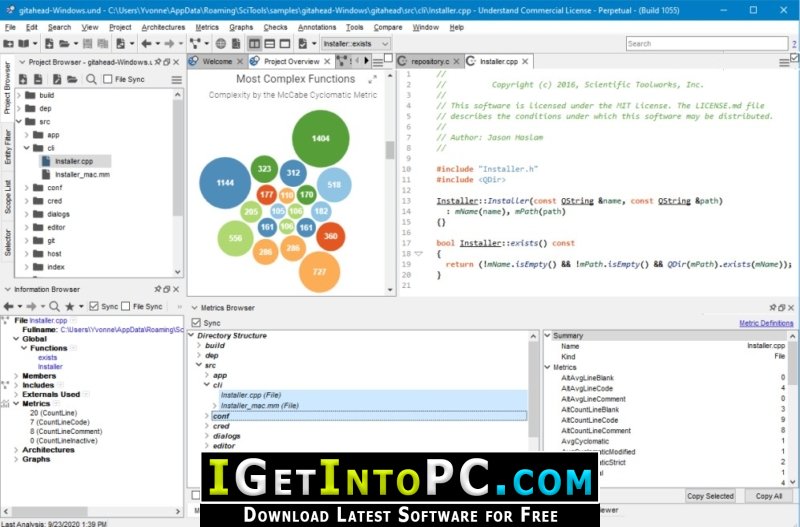
Task: Open the Installer::exists function dropdown
Action: click(x=356, y=44)
